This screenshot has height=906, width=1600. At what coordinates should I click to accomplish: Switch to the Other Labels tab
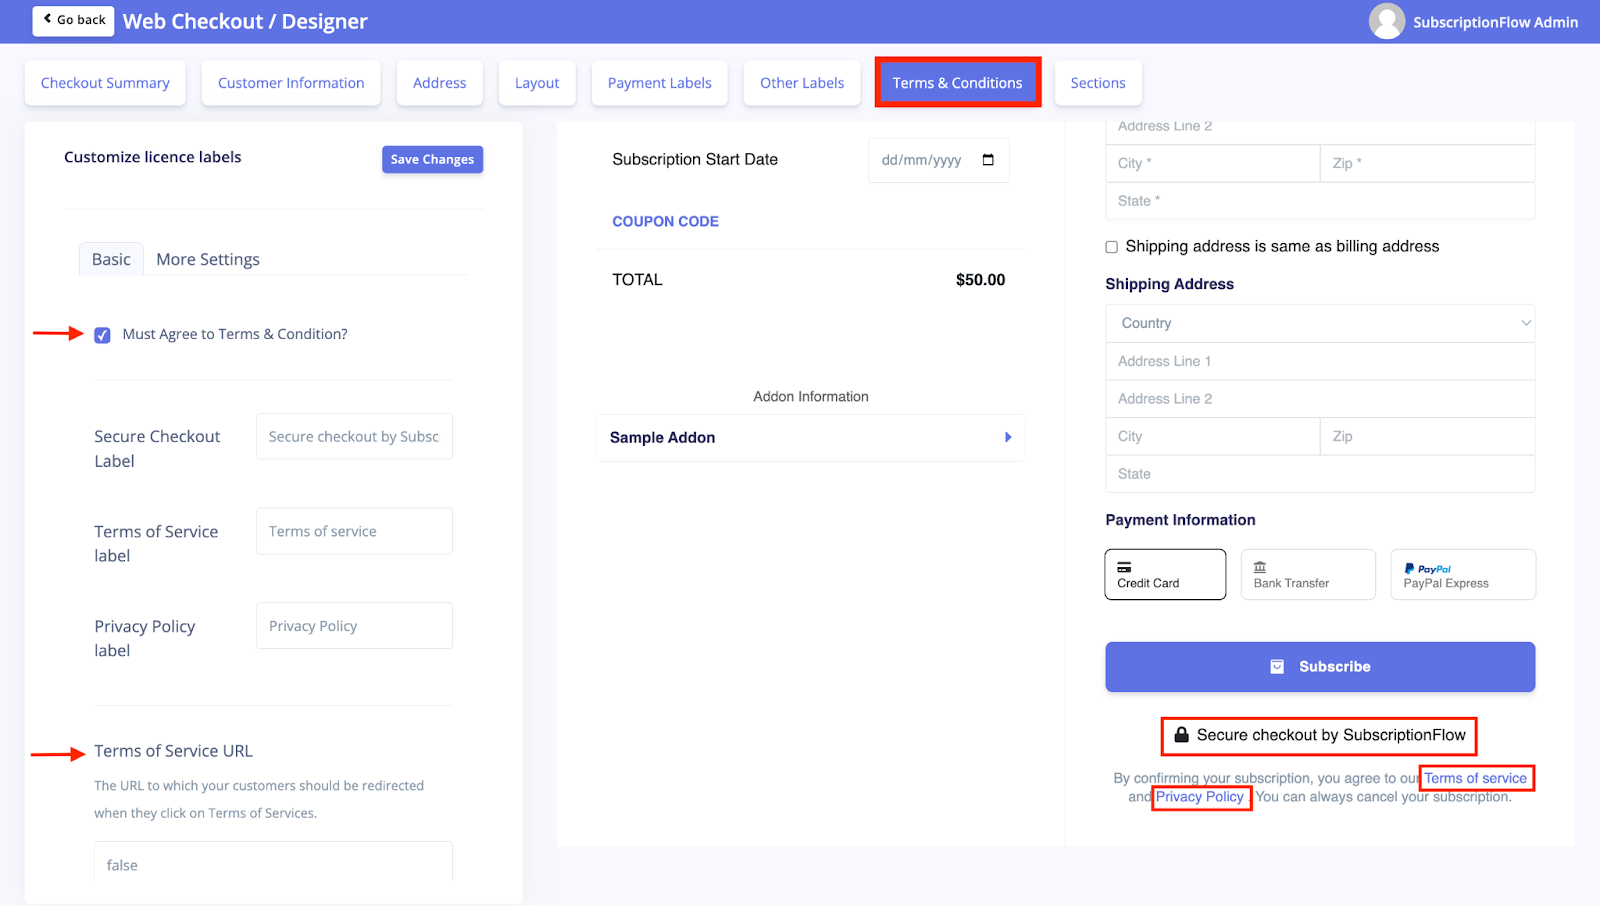(802, 83)
